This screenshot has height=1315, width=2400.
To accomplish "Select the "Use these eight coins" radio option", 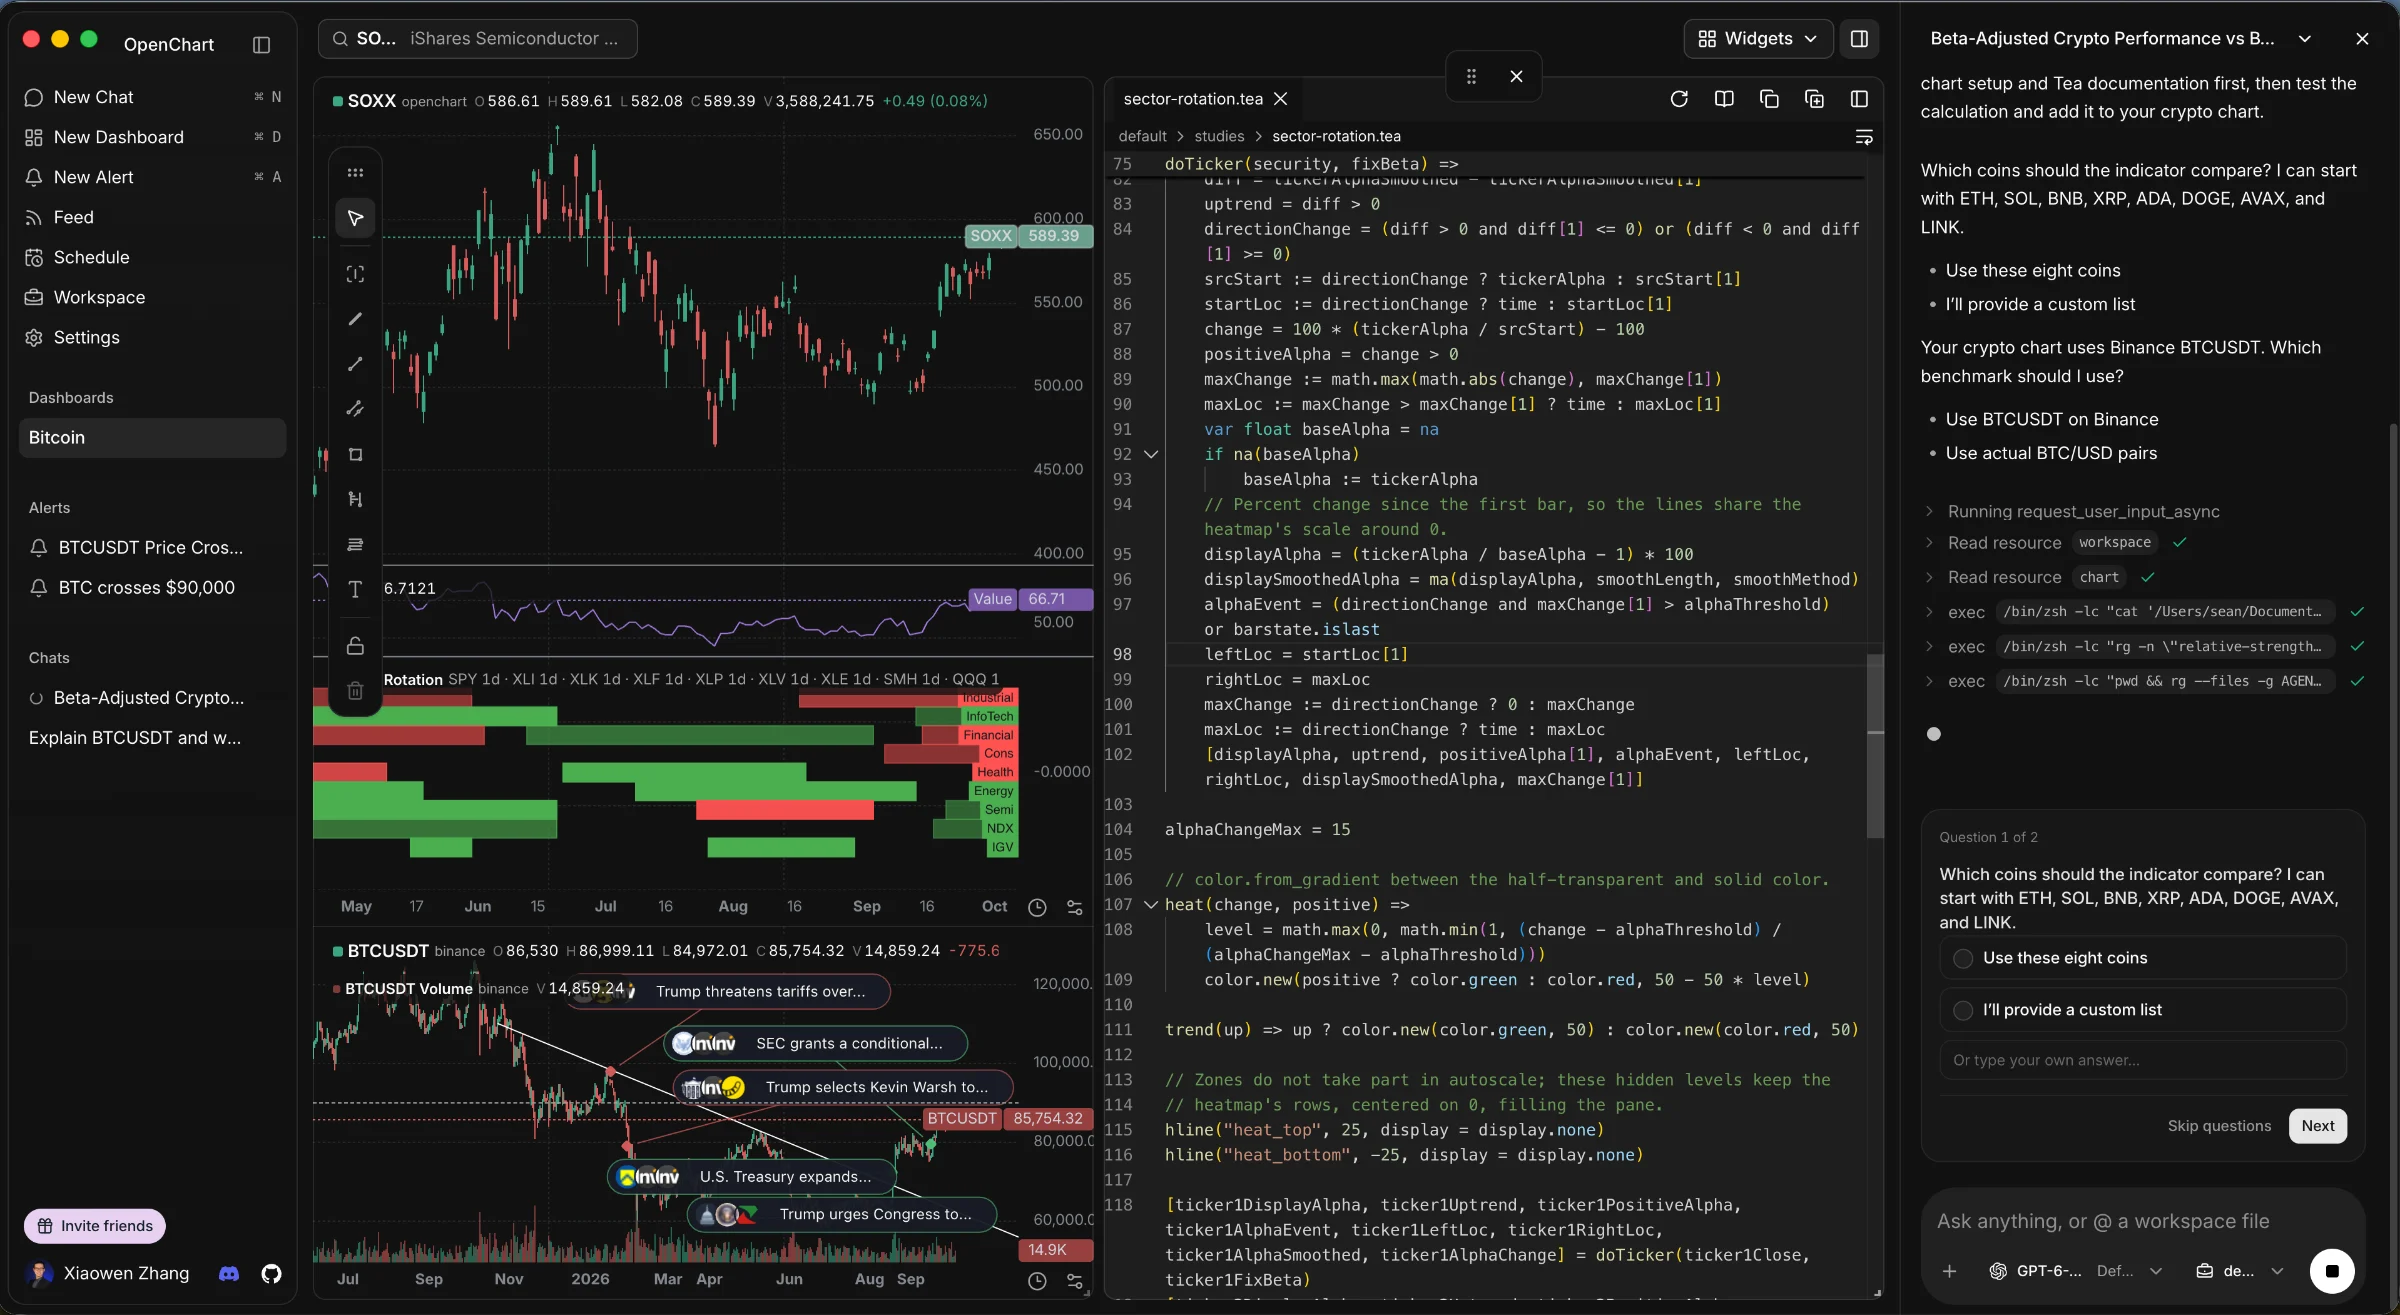I will (2142, 958).
